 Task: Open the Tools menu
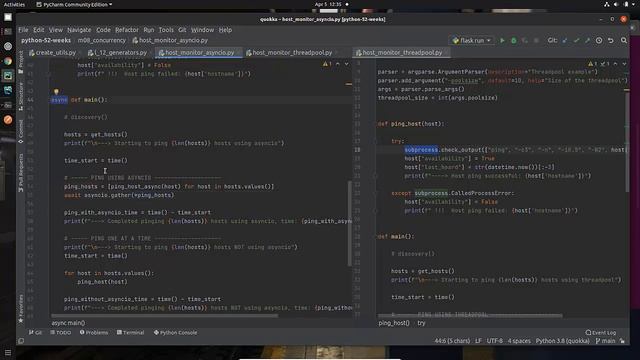tap(166, 30)
